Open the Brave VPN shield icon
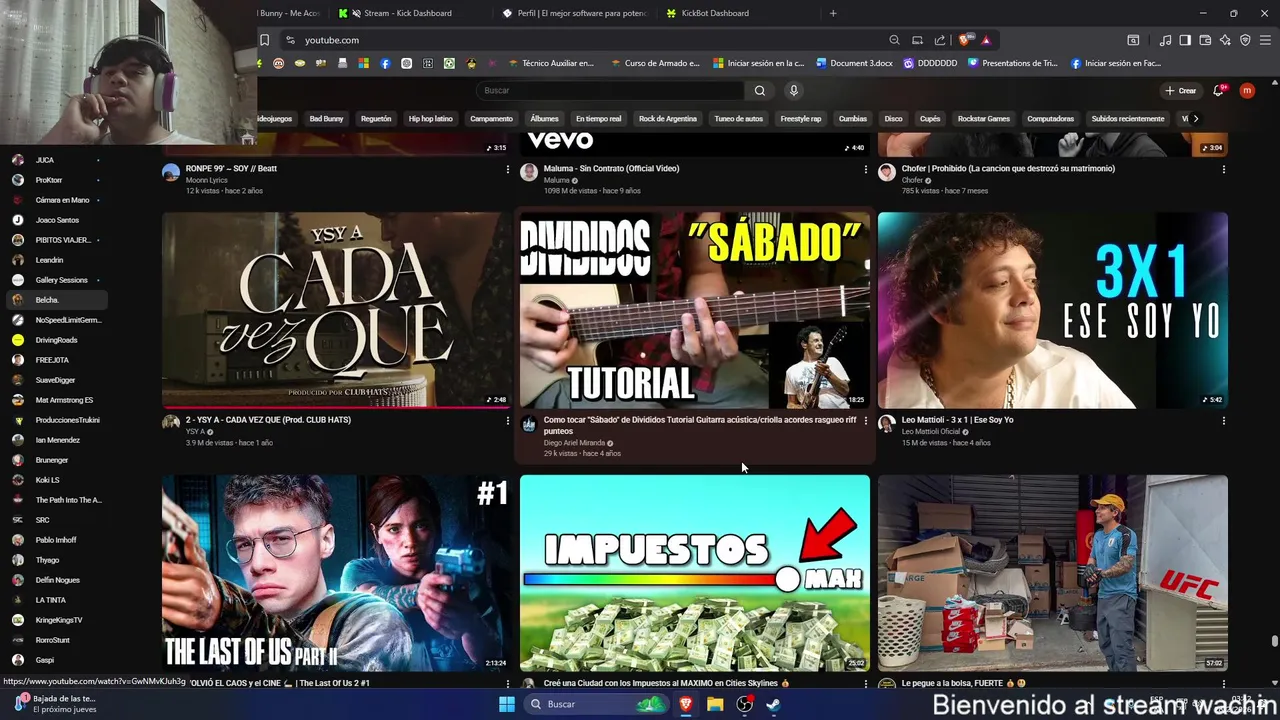Viewport: 1280px width, 720px height. click(x=1245, y=40)
